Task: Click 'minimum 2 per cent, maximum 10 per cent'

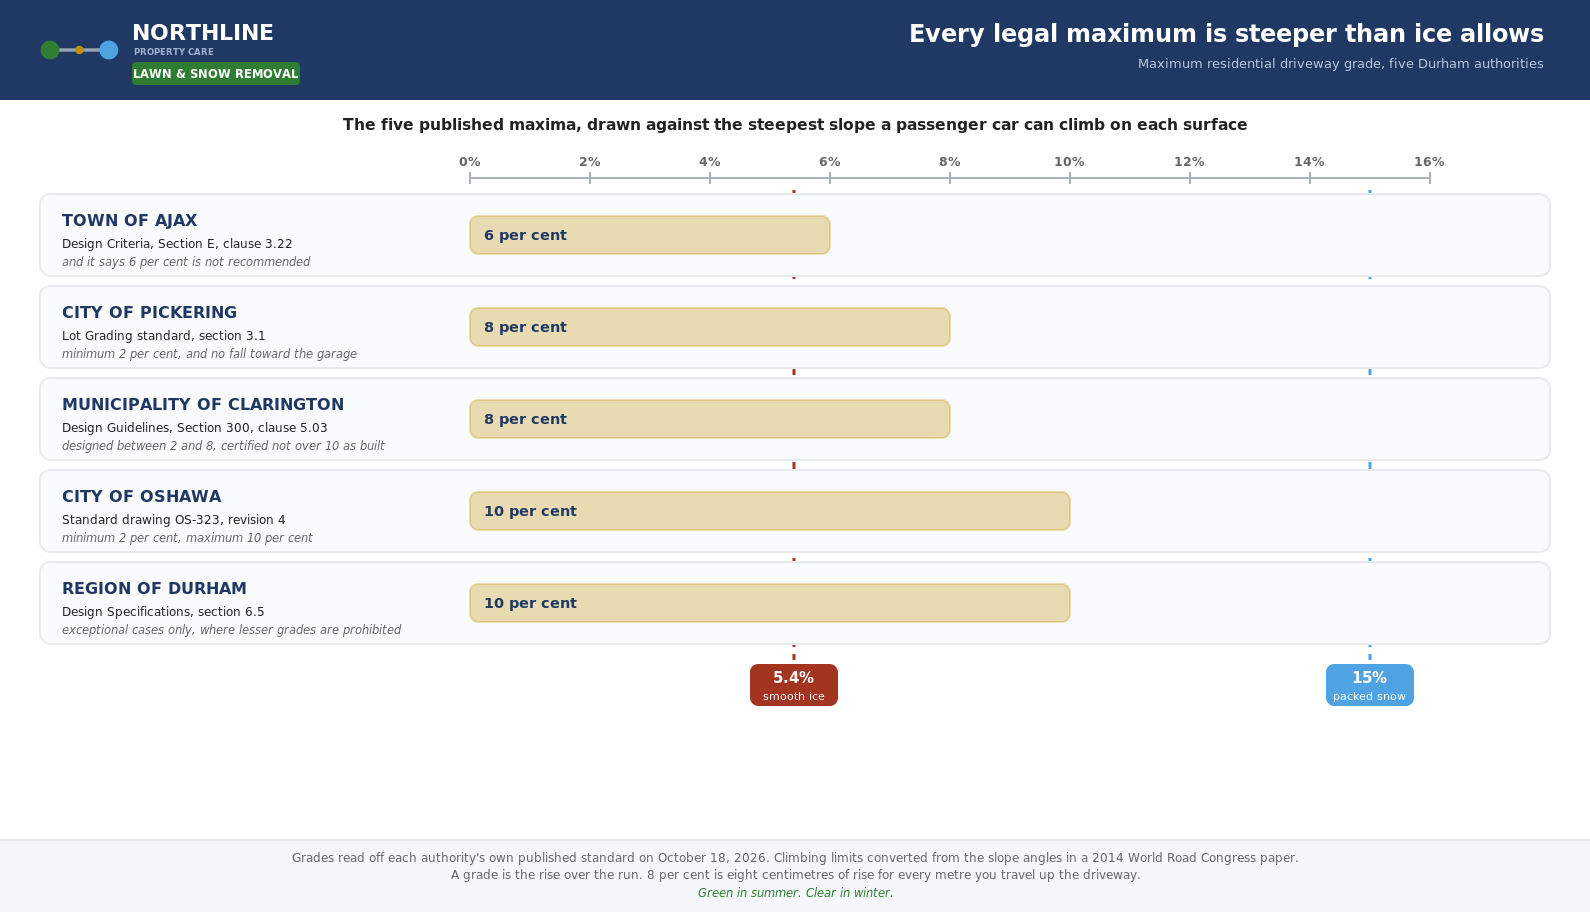Action: (x=187, y=538)
